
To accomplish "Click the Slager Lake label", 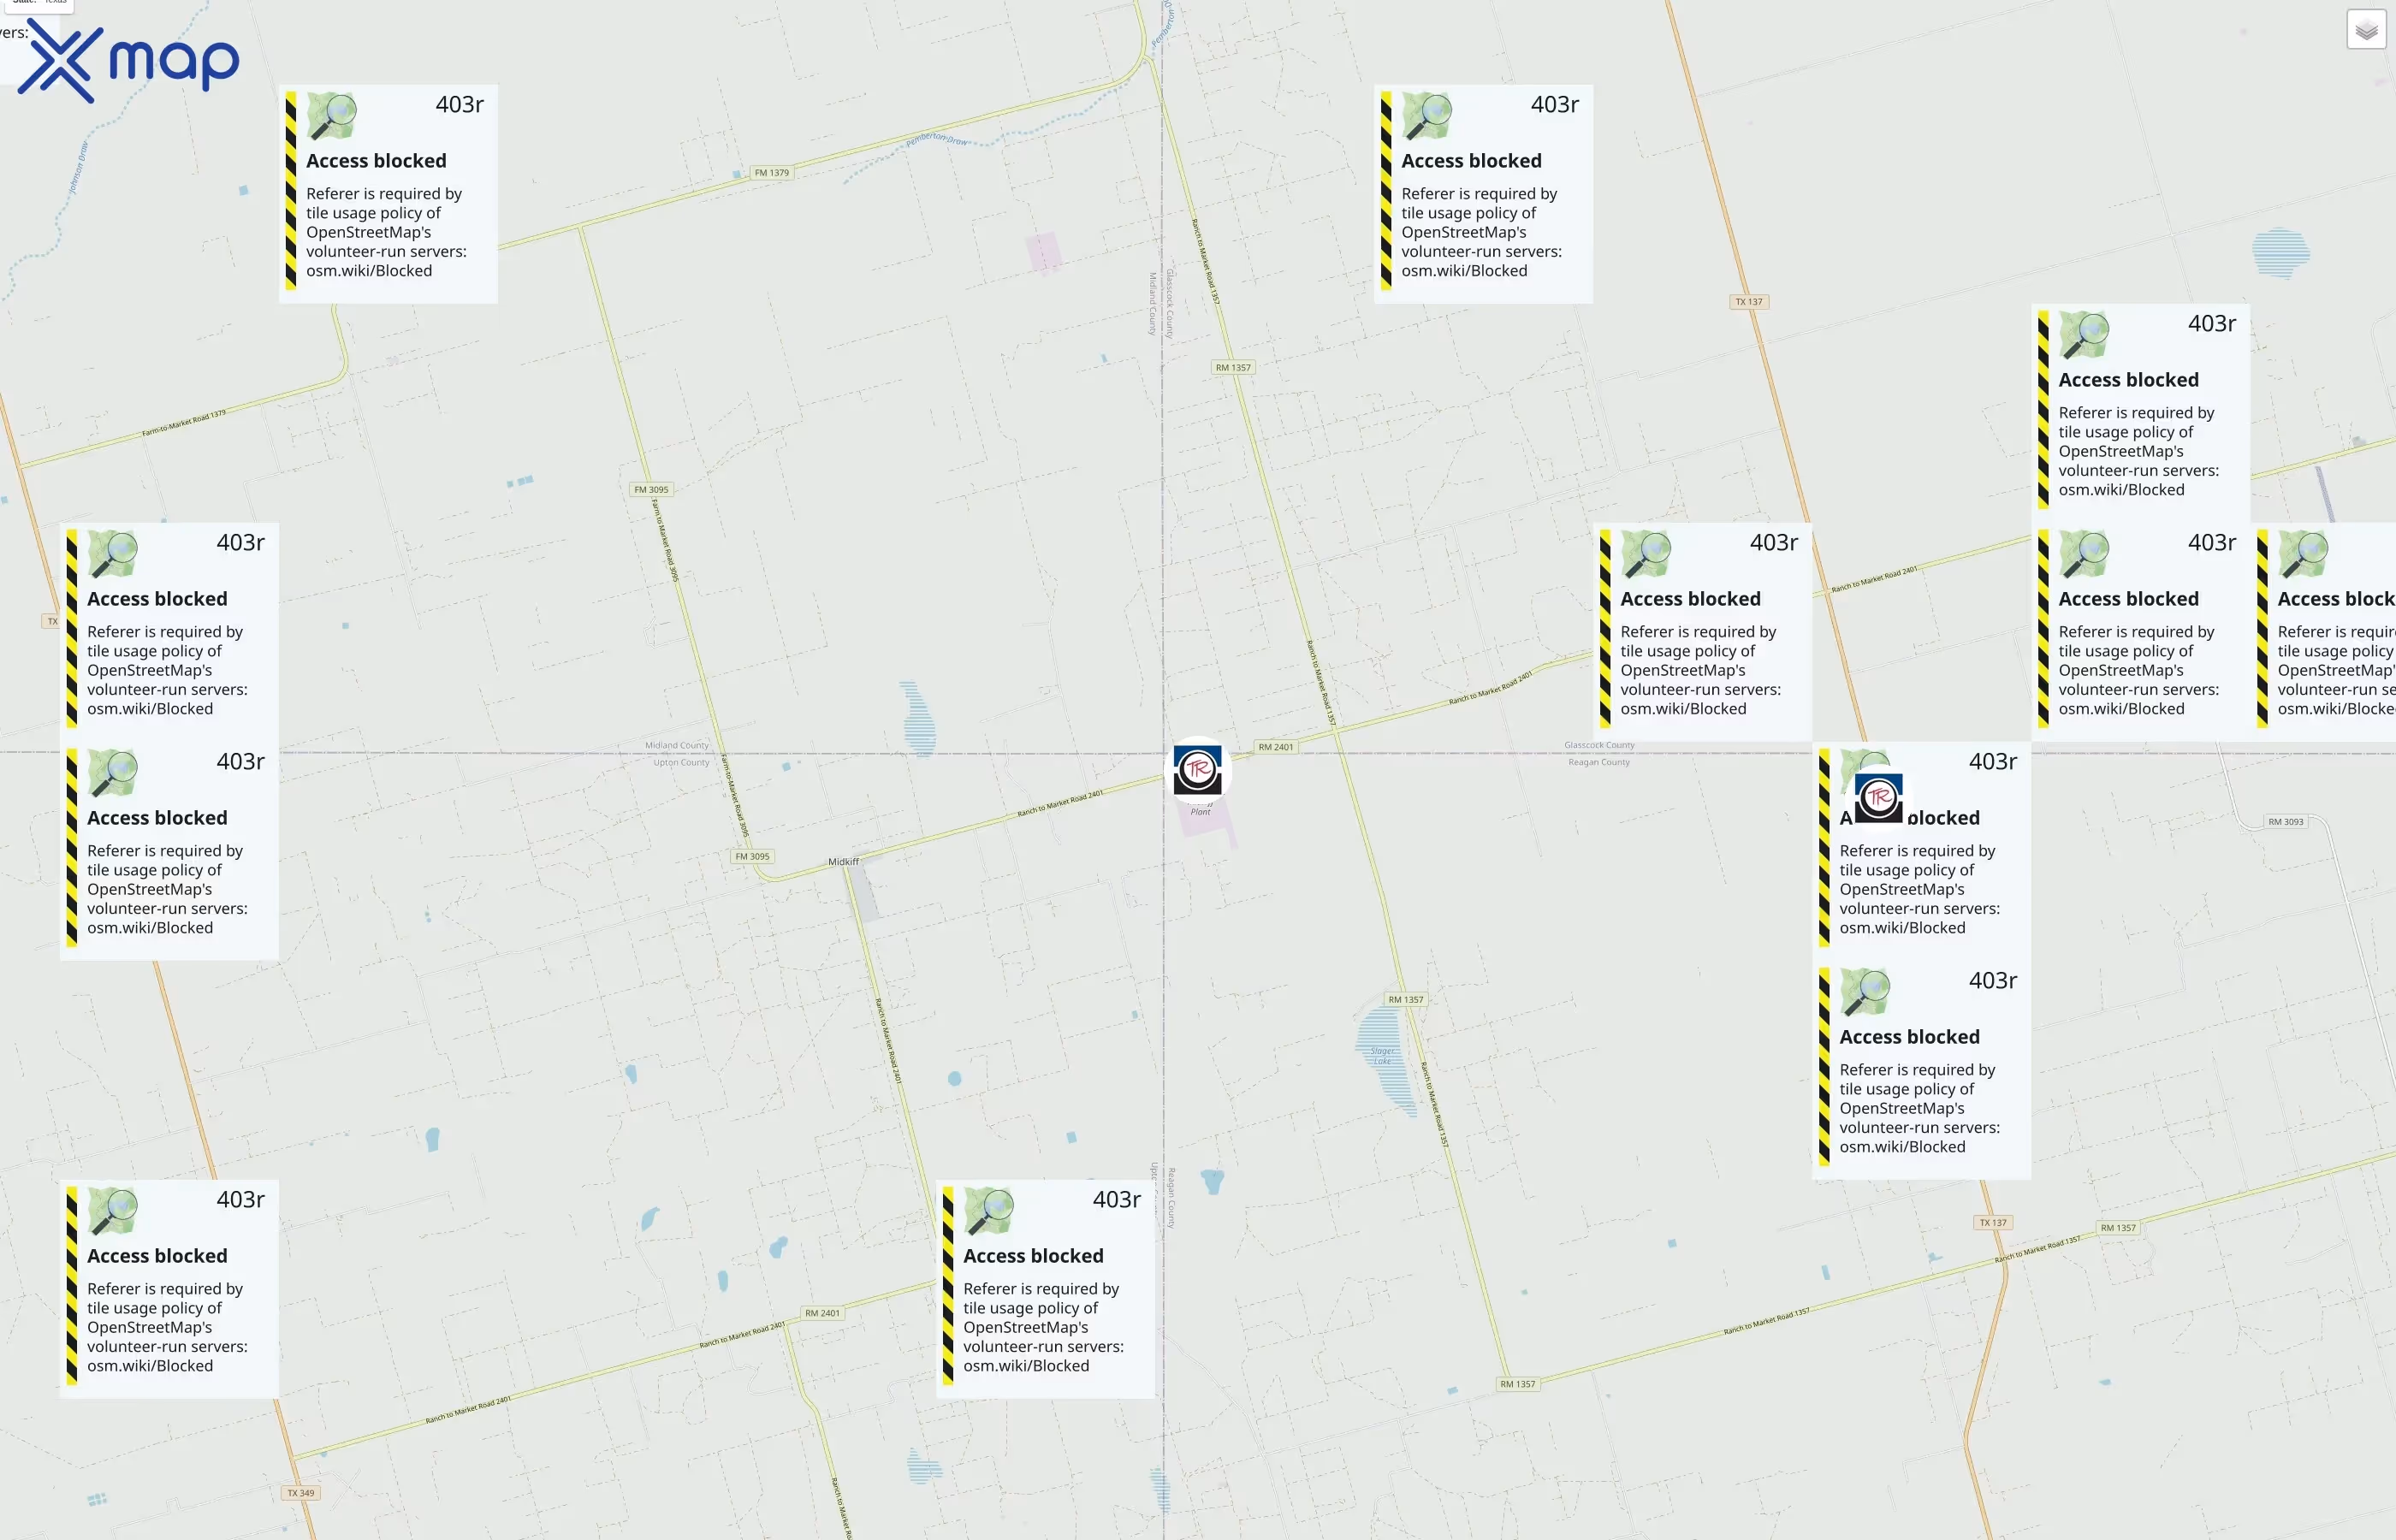I will click(x=1382, y=1055).
